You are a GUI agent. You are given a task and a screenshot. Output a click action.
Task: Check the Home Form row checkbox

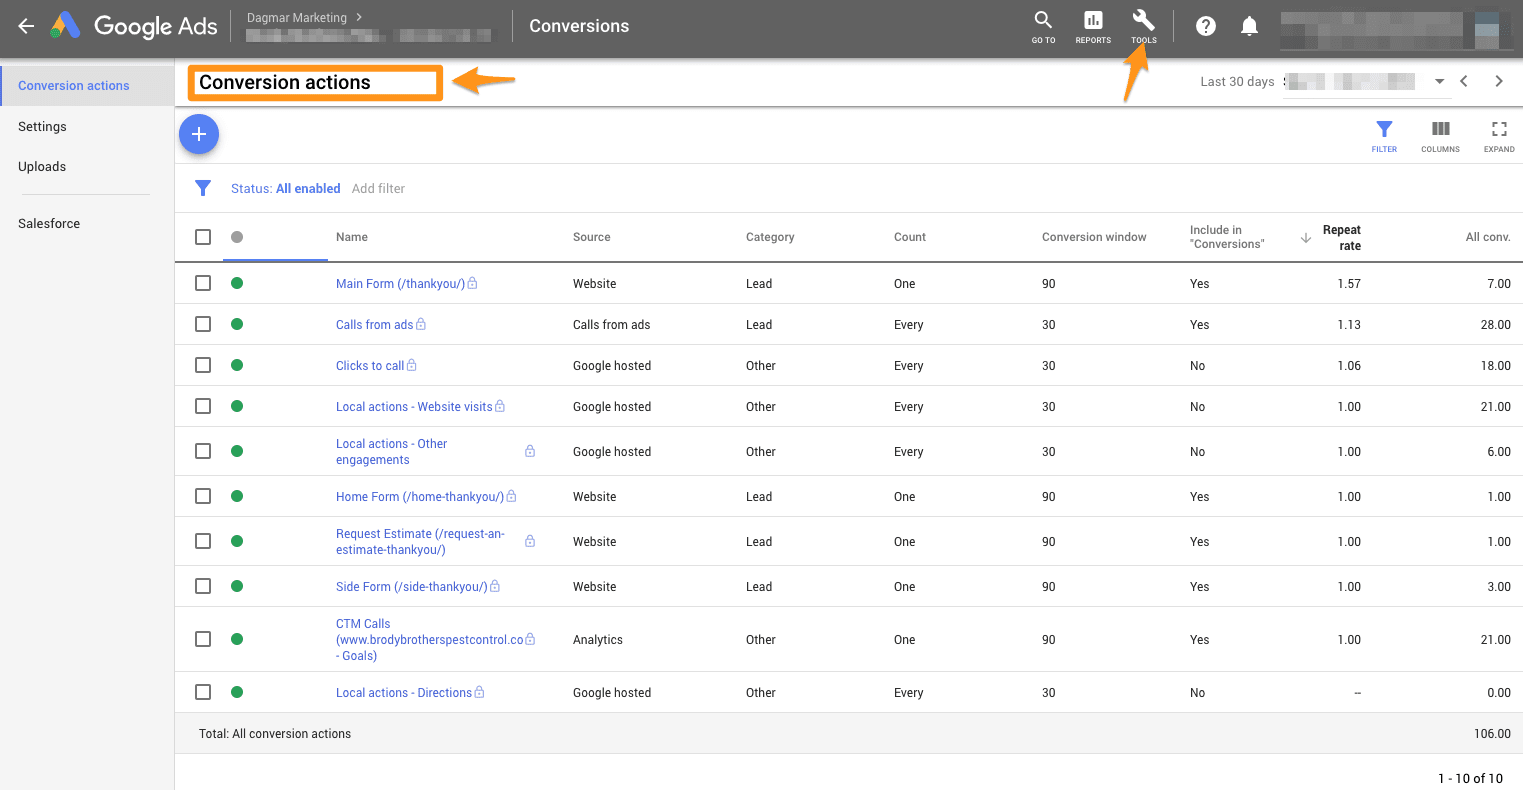[x=203, y=496]
